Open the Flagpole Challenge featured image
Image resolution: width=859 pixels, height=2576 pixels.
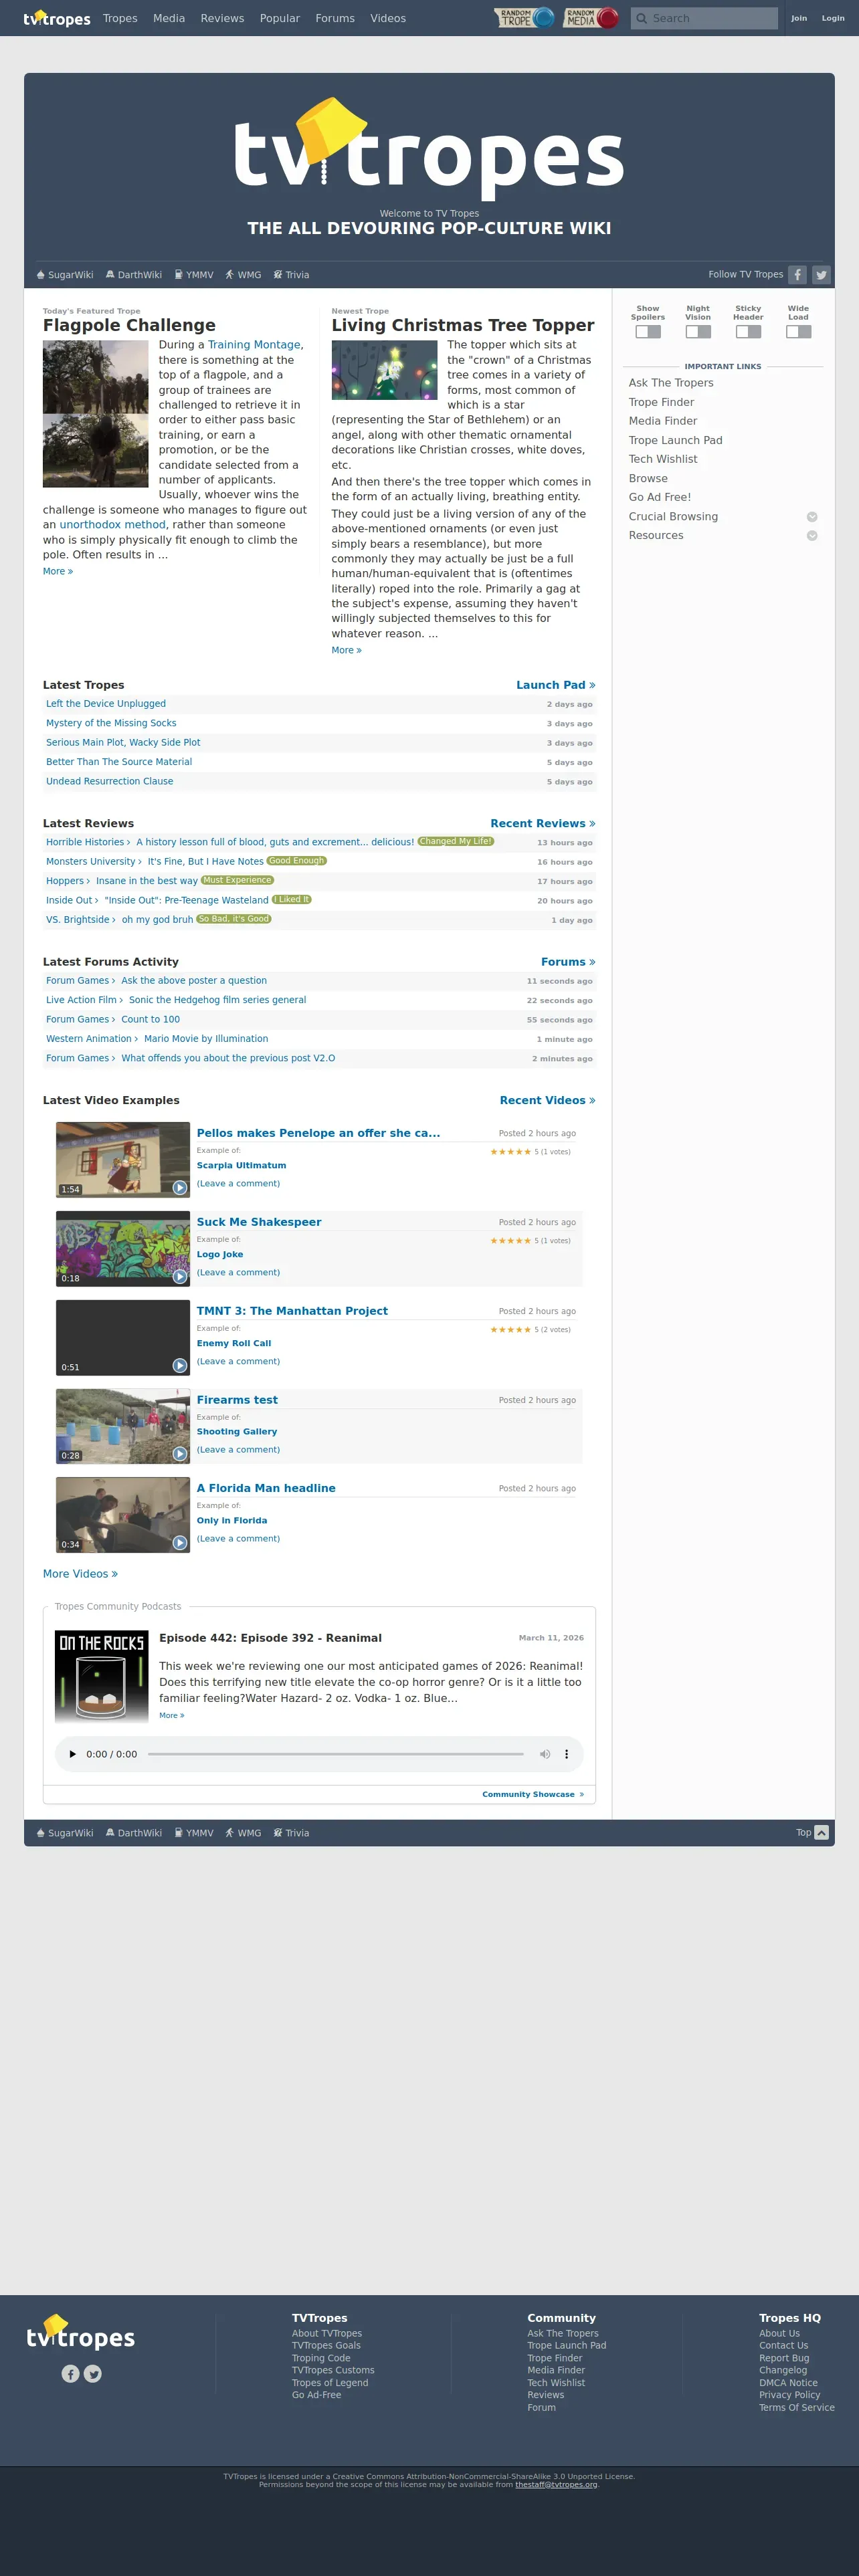click(x=96, y=414)
